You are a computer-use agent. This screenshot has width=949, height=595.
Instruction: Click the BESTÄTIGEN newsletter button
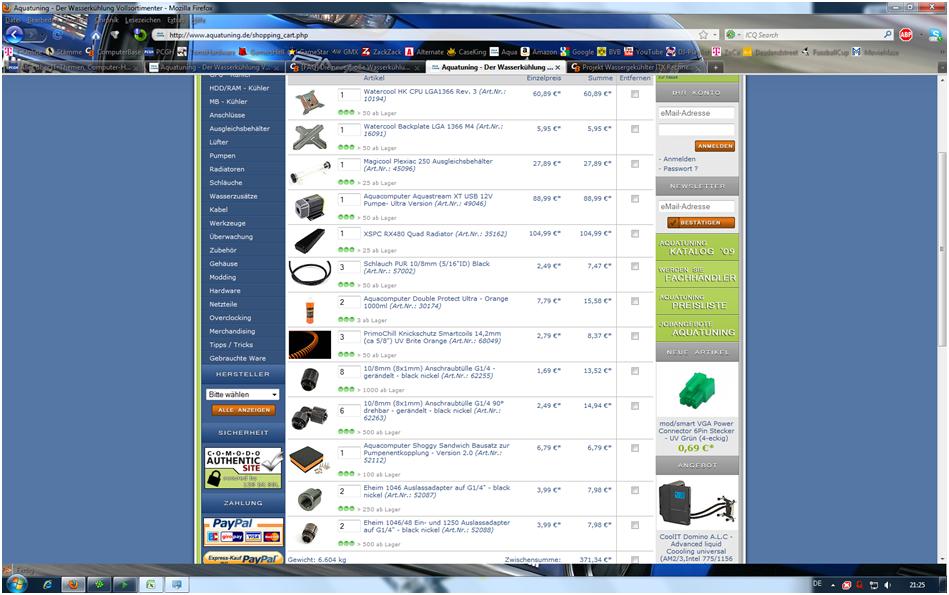701,223
